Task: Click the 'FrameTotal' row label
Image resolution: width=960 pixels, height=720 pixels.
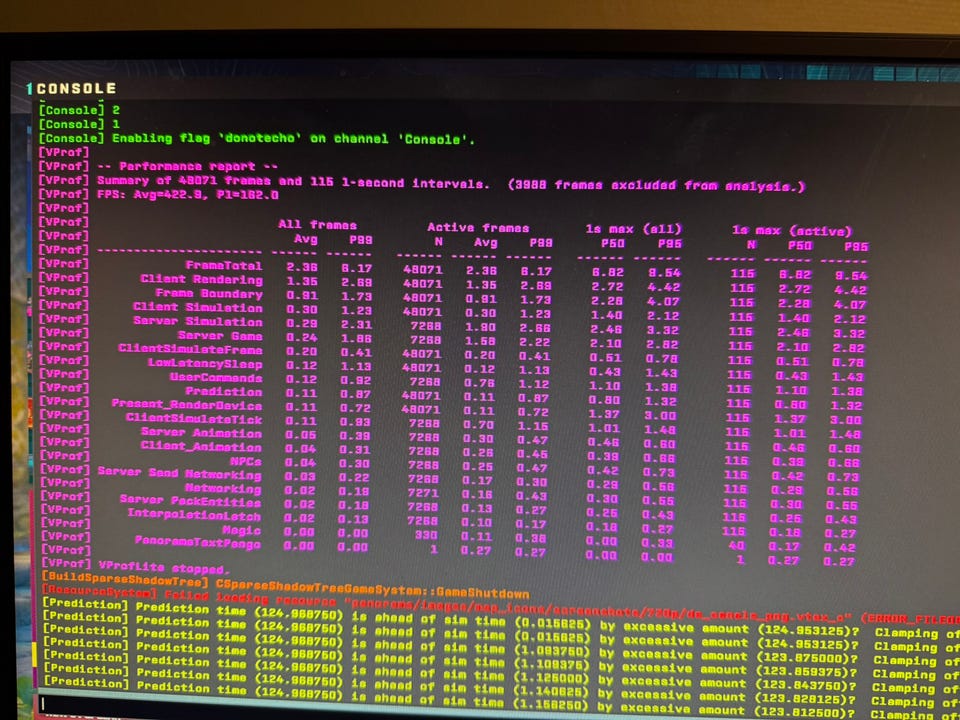Action: pos(224,265)
